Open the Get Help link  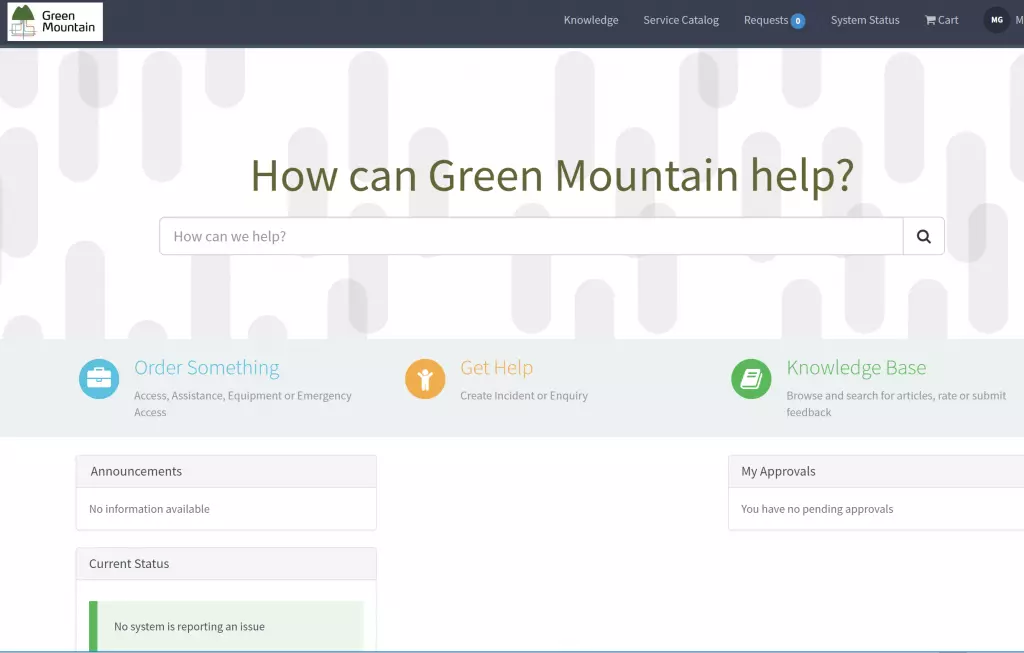496,368
